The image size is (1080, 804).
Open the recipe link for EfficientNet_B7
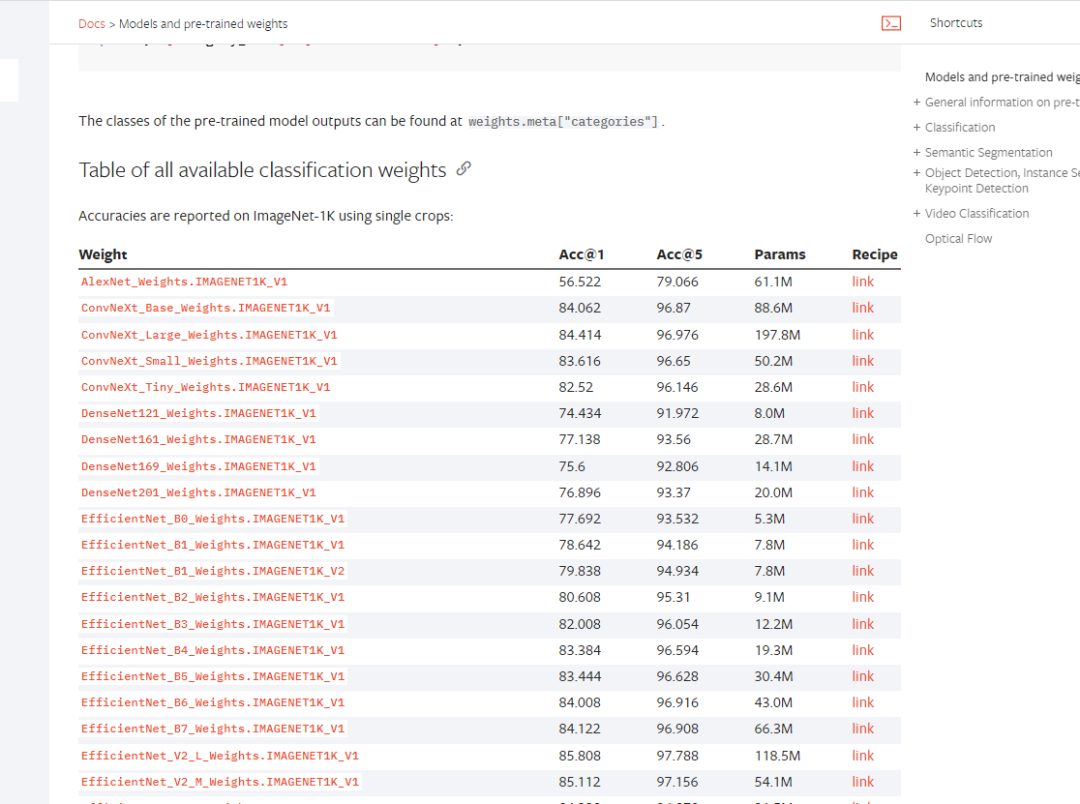[x=862, y=729]
